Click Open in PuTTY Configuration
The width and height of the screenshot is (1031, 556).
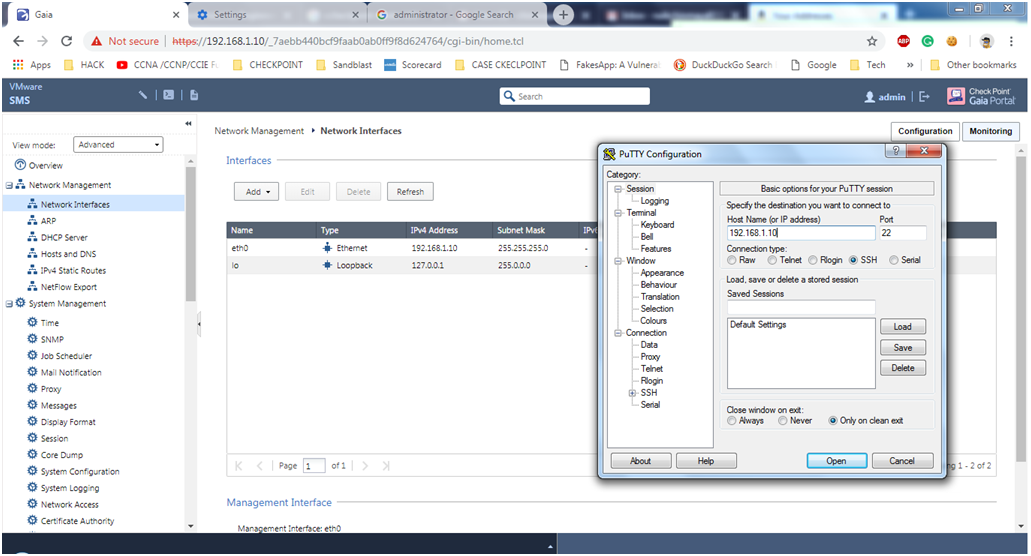point(836,461)
